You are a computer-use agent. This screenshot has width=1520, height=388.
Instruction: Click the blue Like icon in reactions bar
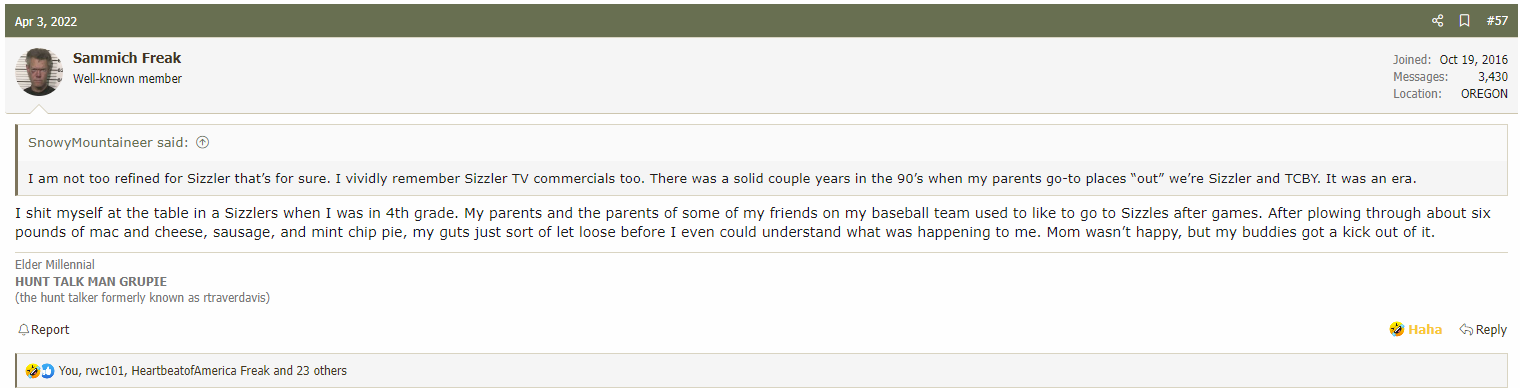pos(47,370)
